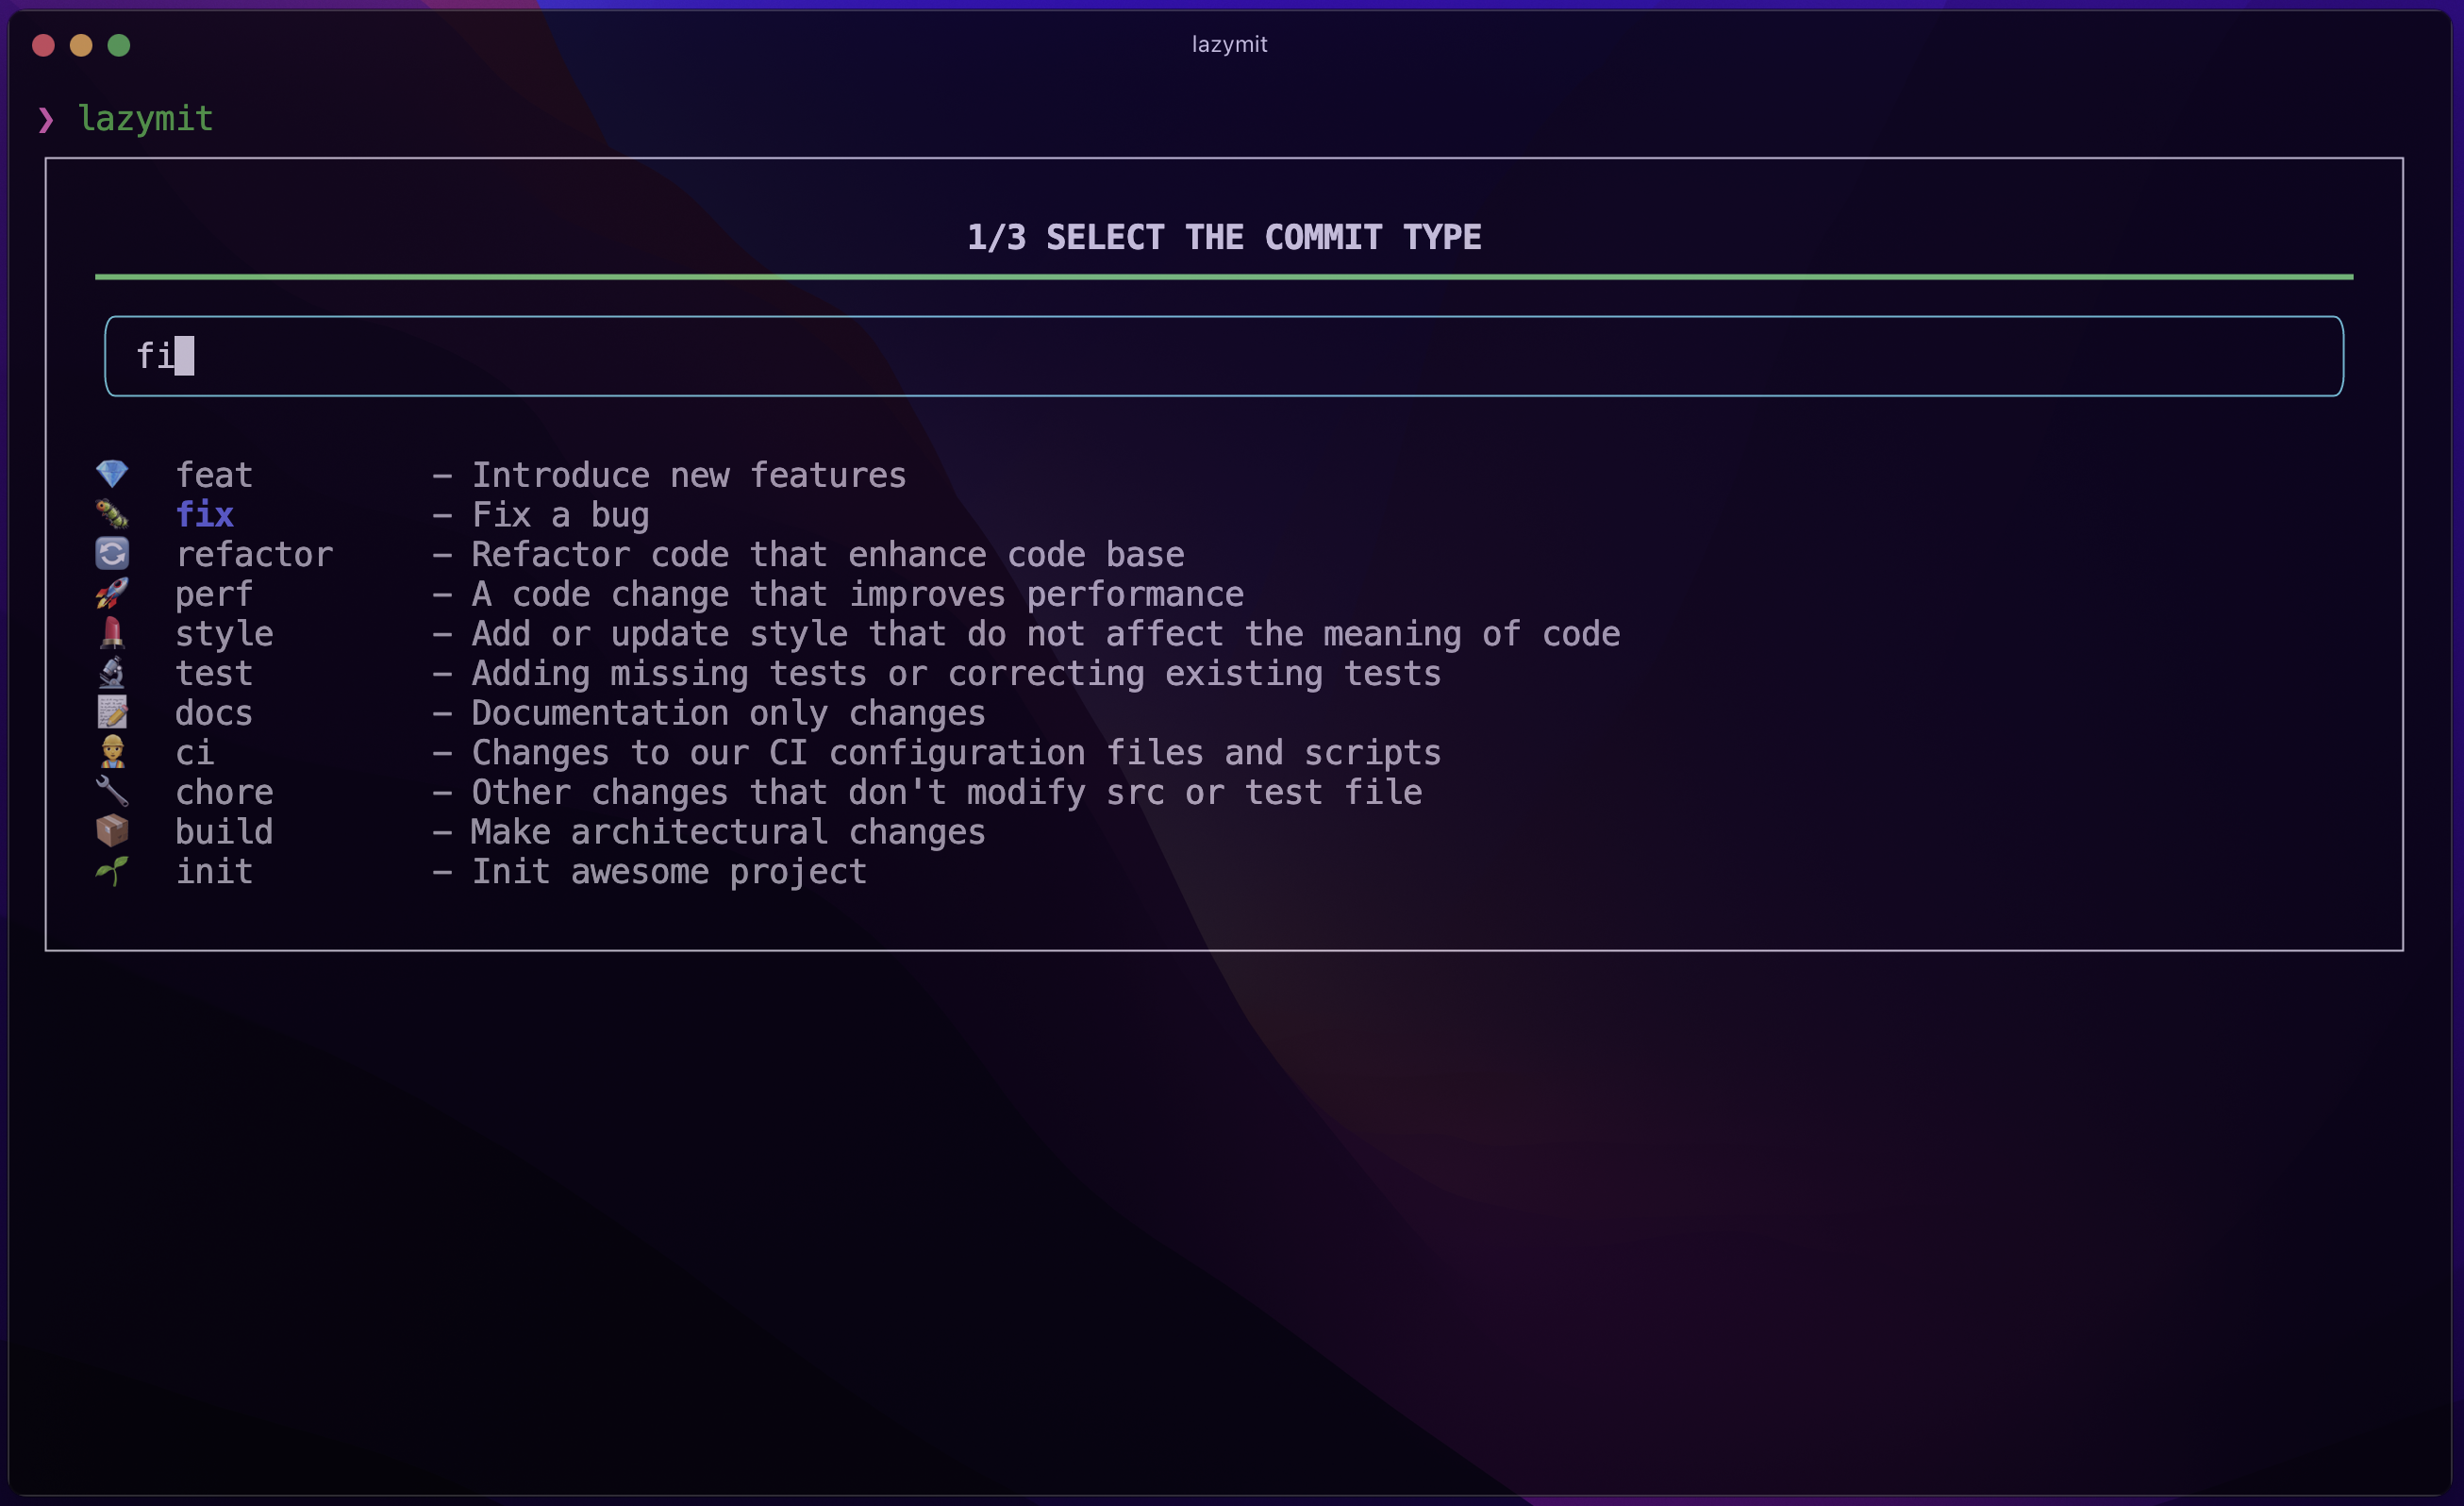Click the lipstick icon beside style
Viewport: 2464px width, 1506px height.
[112, 633]
